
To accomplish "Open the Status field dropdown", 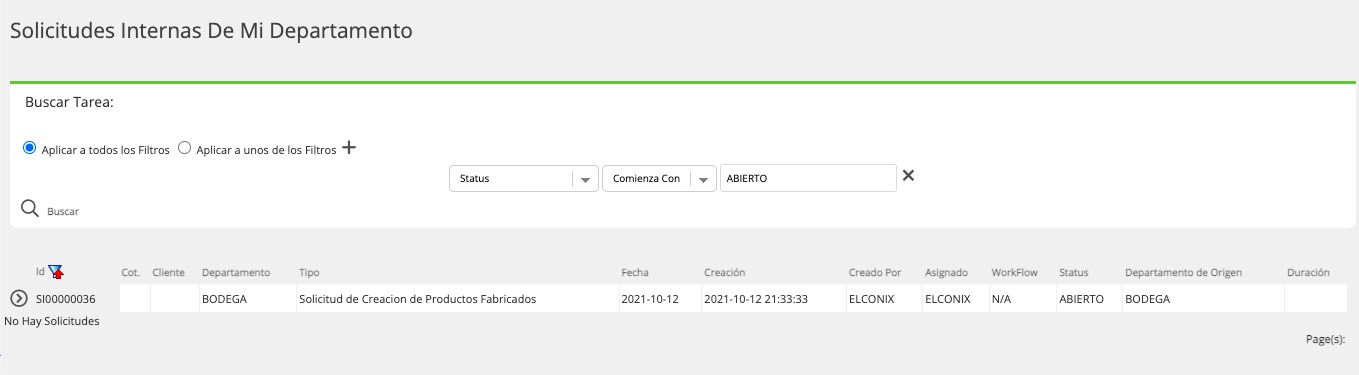I will click(x=524, y=178).
